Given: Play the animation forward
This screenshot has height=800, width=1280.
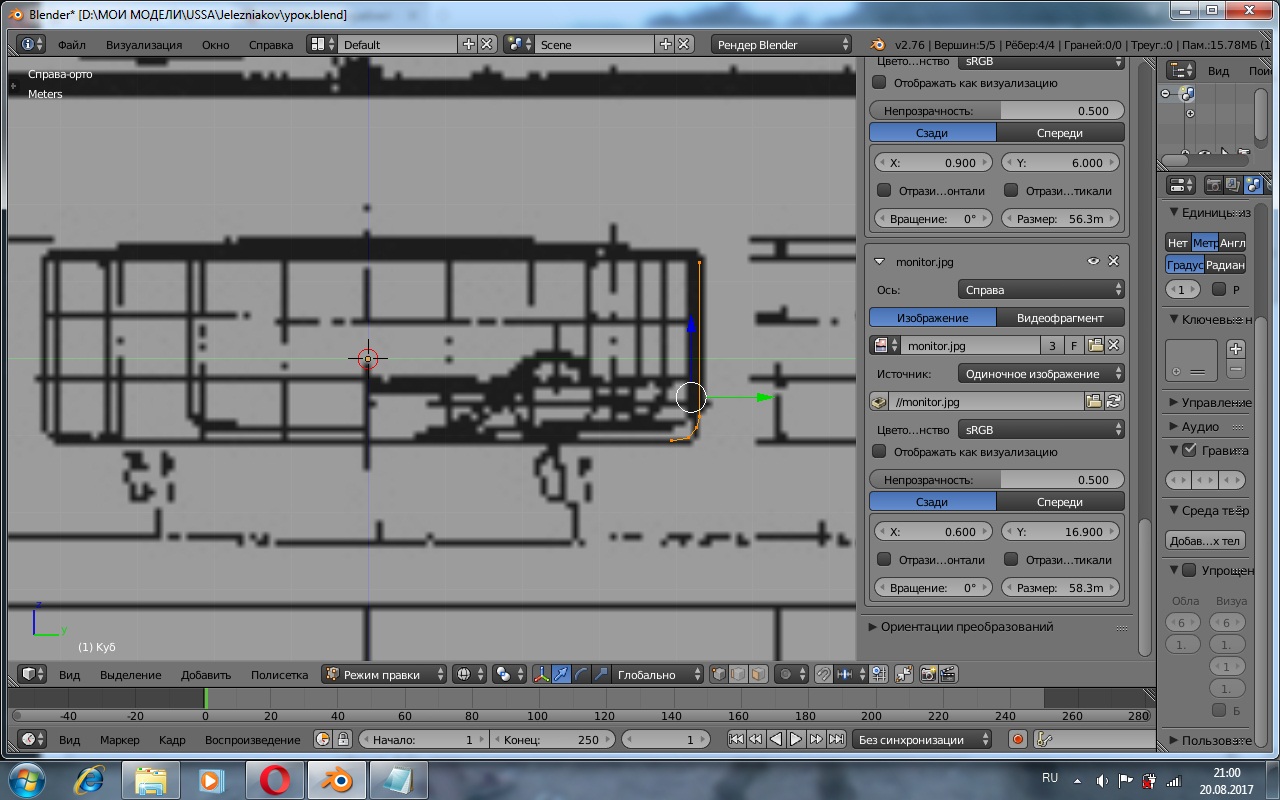Looking at the screenshot, I should click(x=796, y=739).
